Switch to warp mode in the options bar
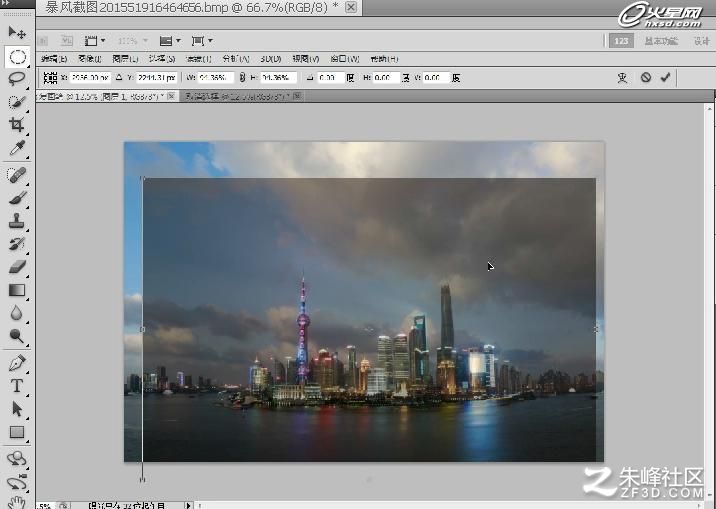The height and width of the screenshot is (509, 716). [x=622, y=78]
